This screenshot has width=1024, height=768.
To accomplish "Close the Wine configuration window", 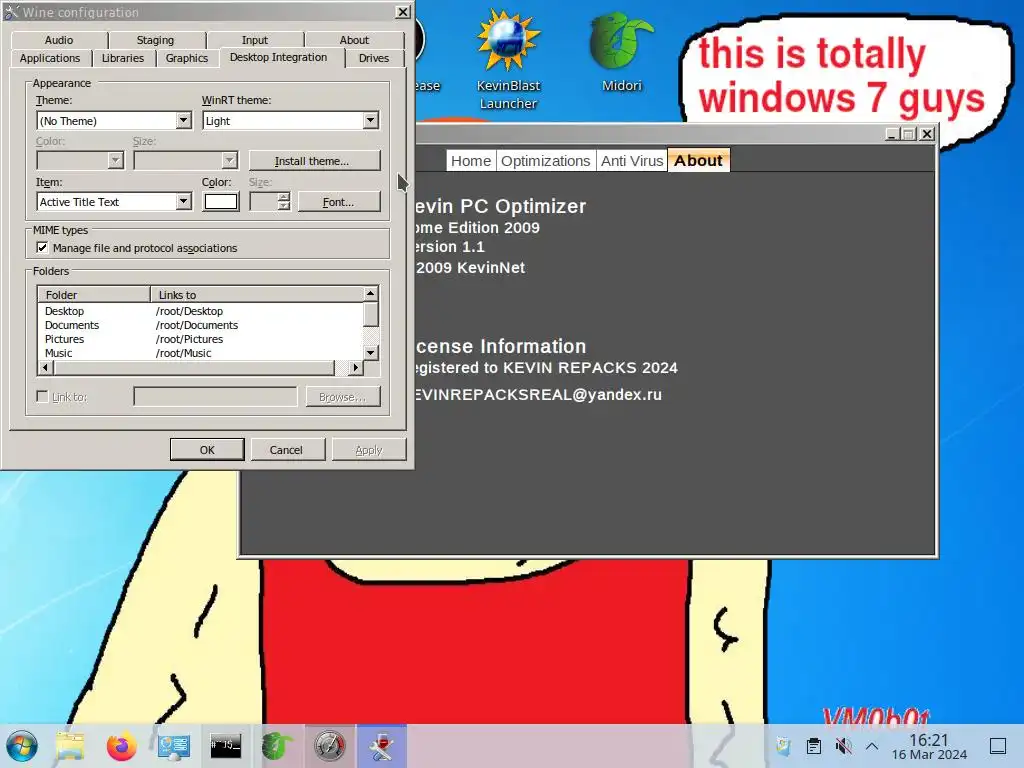I will [x=403, y=12].
